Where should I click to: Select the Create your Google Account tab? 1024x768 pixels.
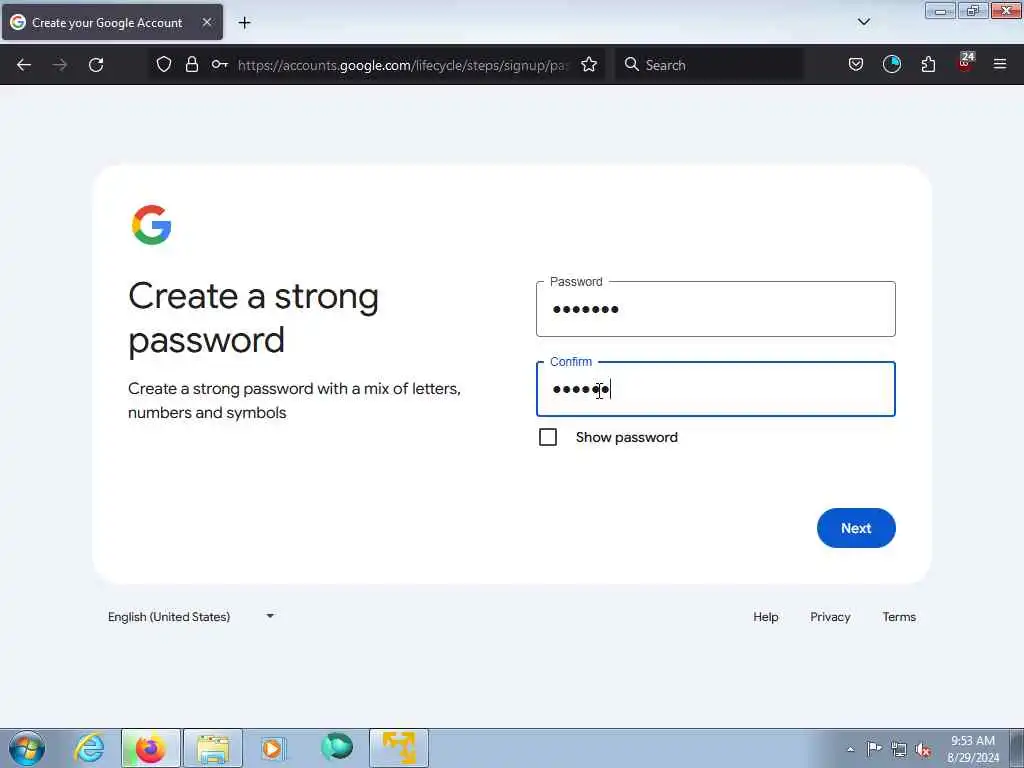pos(112,22)
